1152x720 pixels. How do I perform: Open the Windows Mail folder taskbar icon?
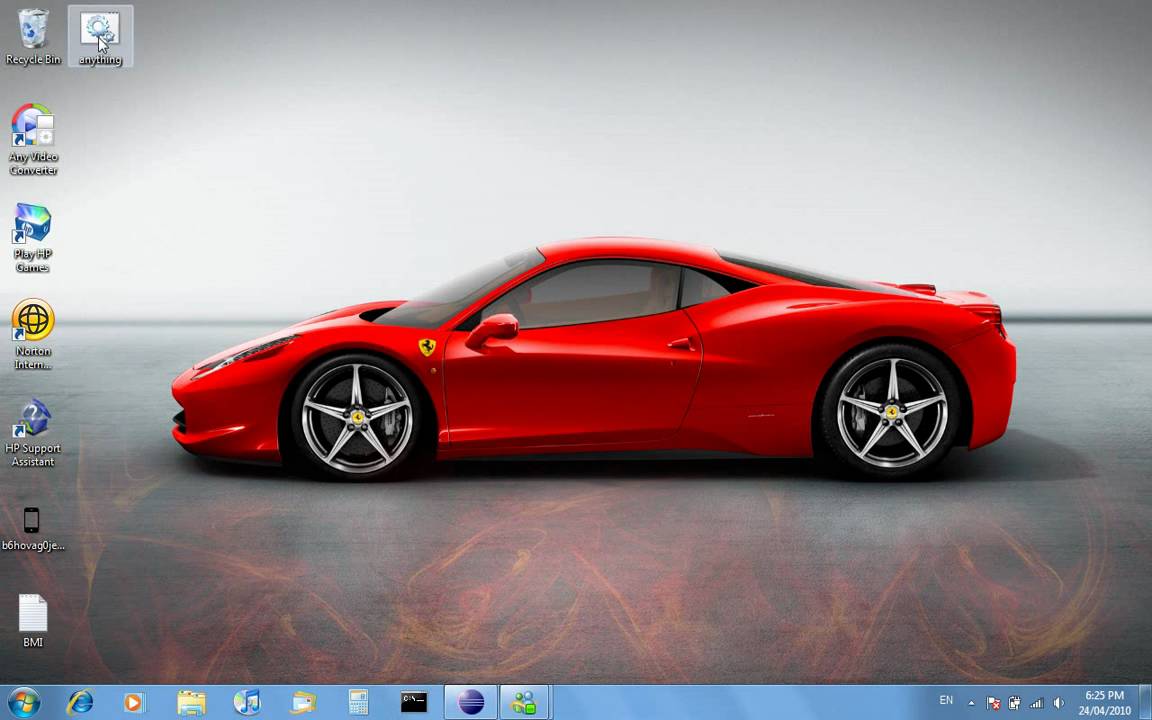click(303, 702)
